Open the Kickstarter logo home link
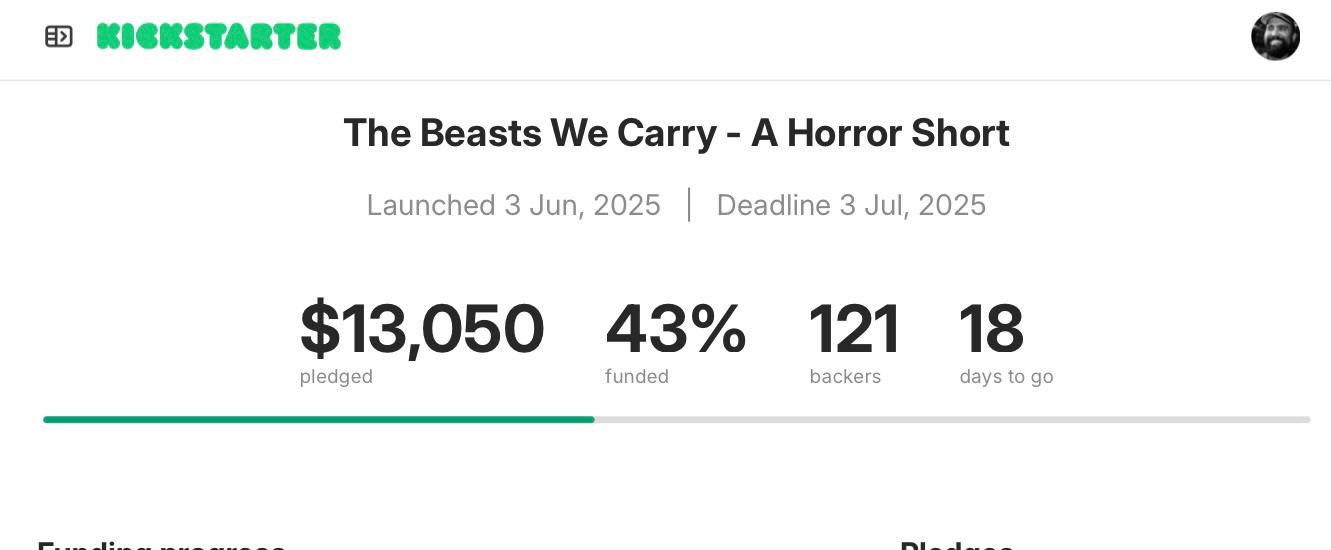 coord(219,37)
